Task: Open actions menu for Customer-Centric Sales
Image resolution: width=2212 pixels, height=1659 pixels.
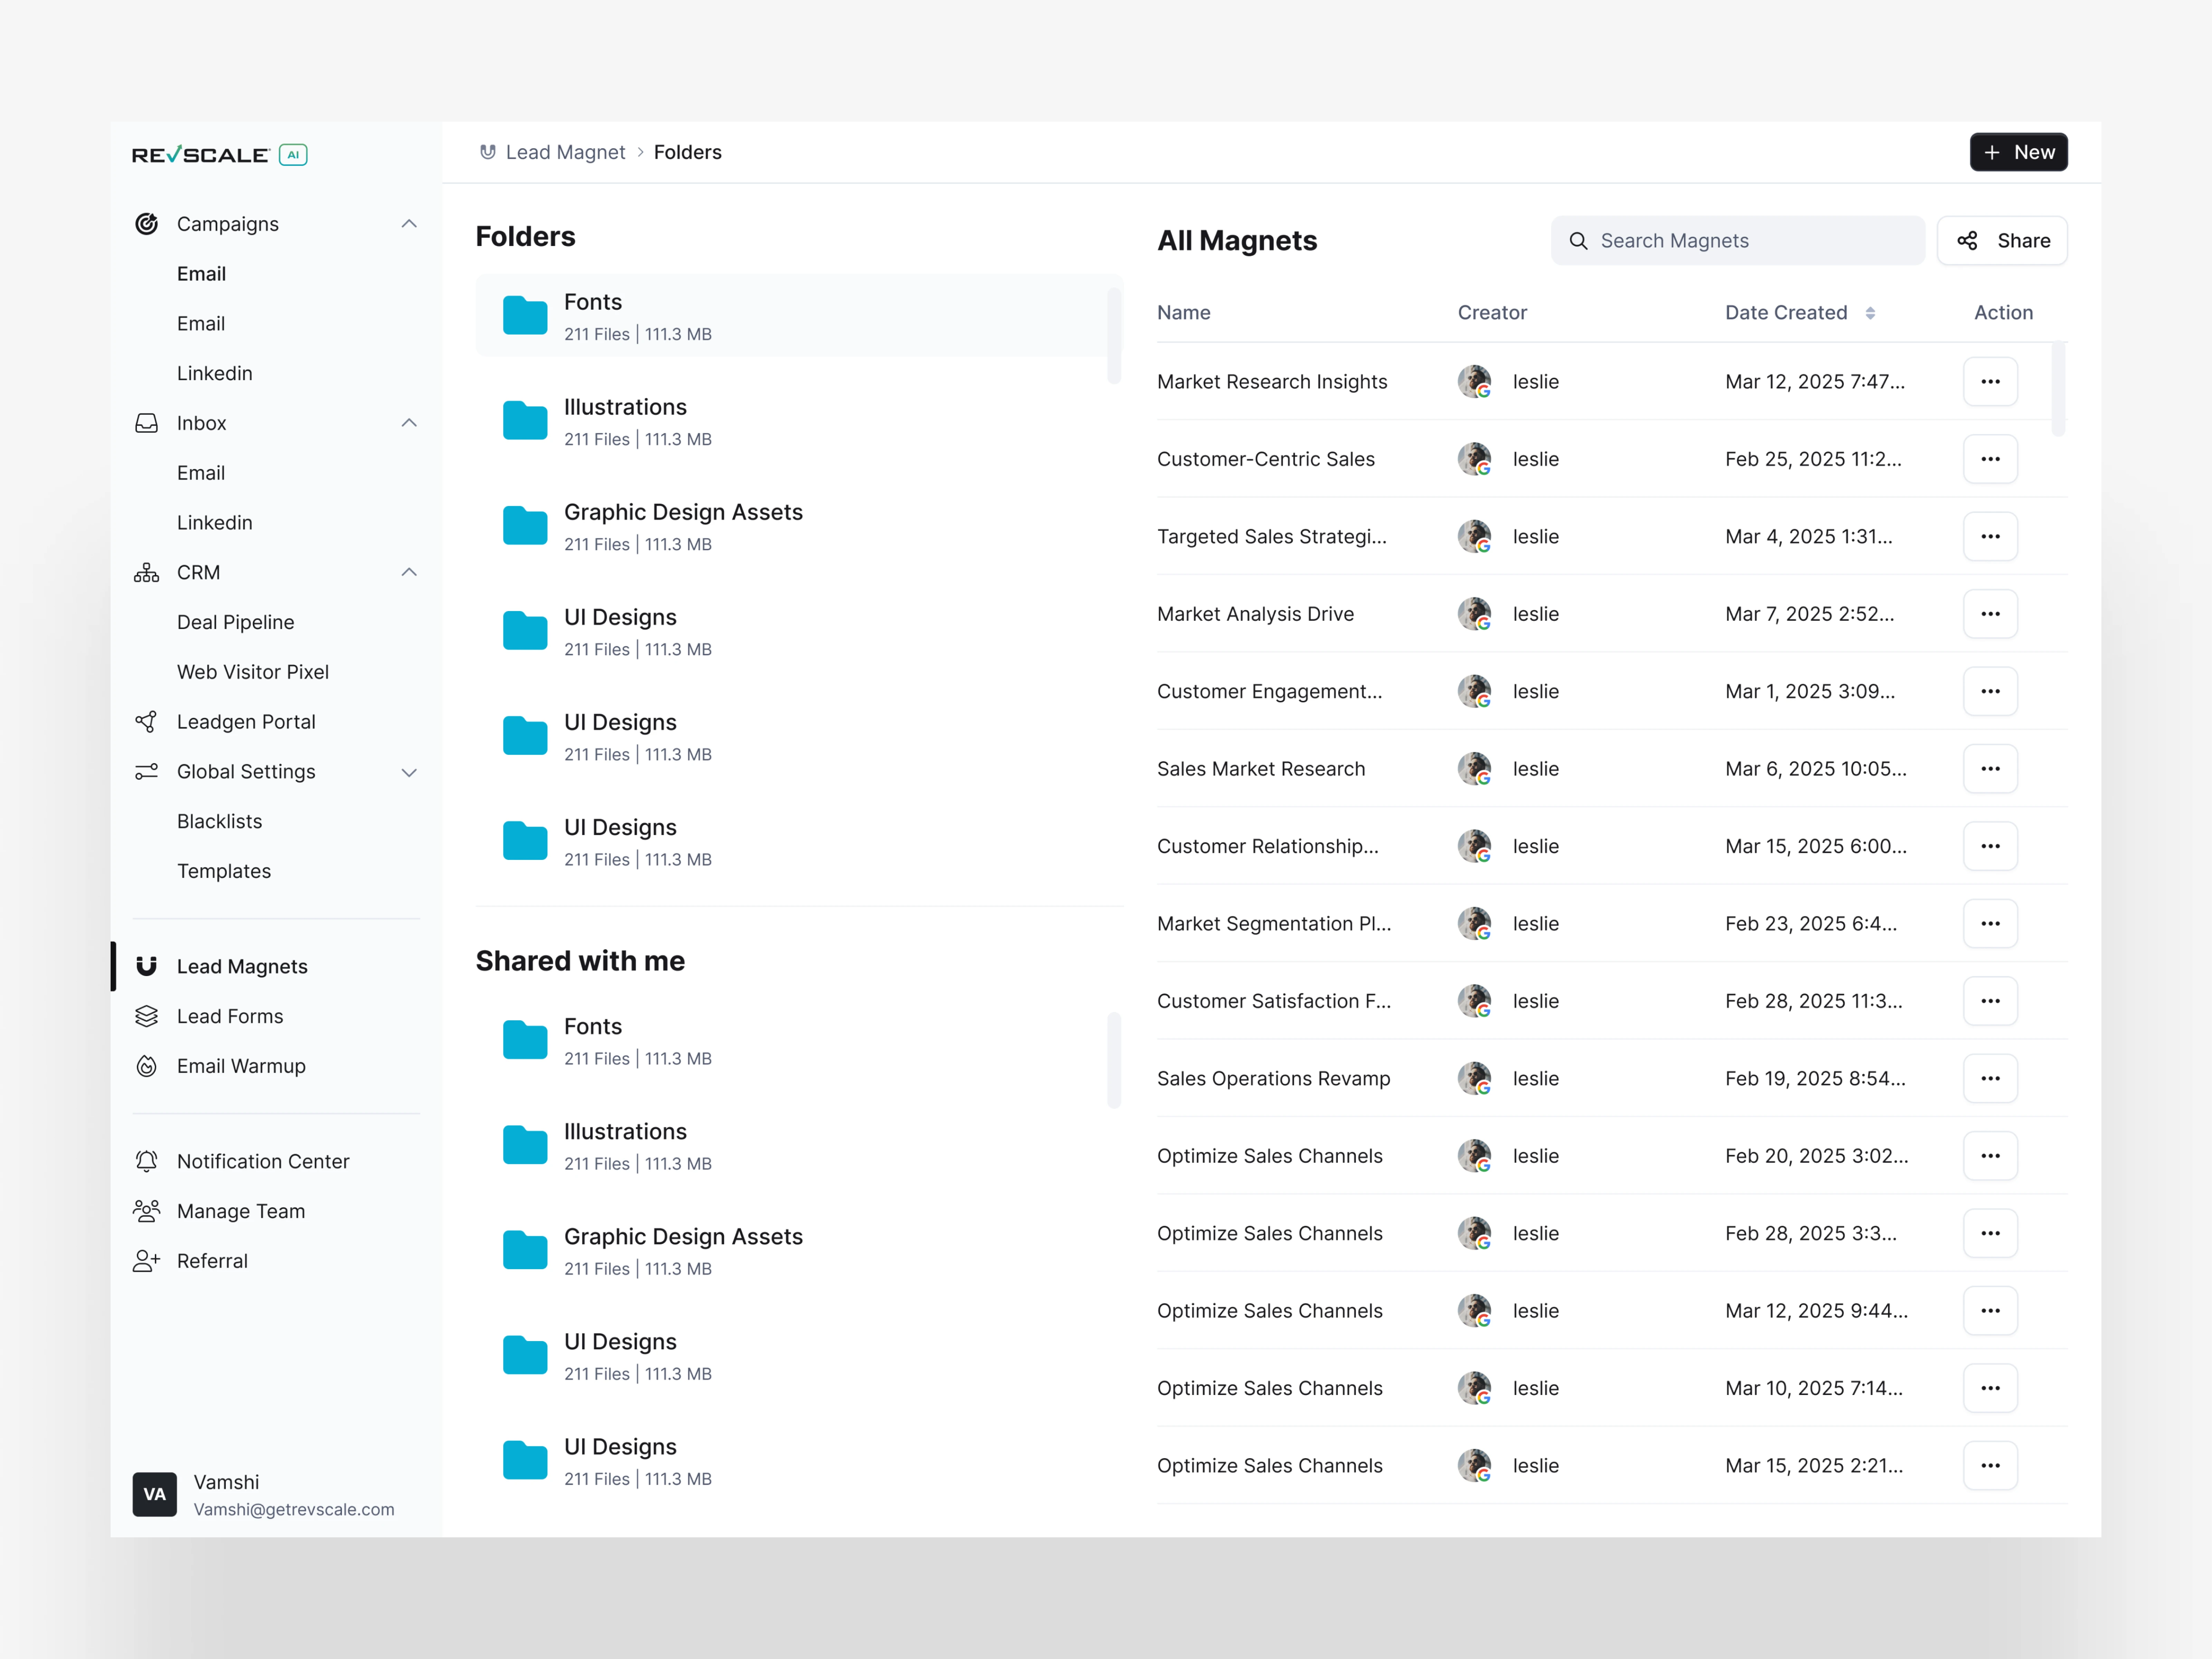Action: click(1990, 459)
